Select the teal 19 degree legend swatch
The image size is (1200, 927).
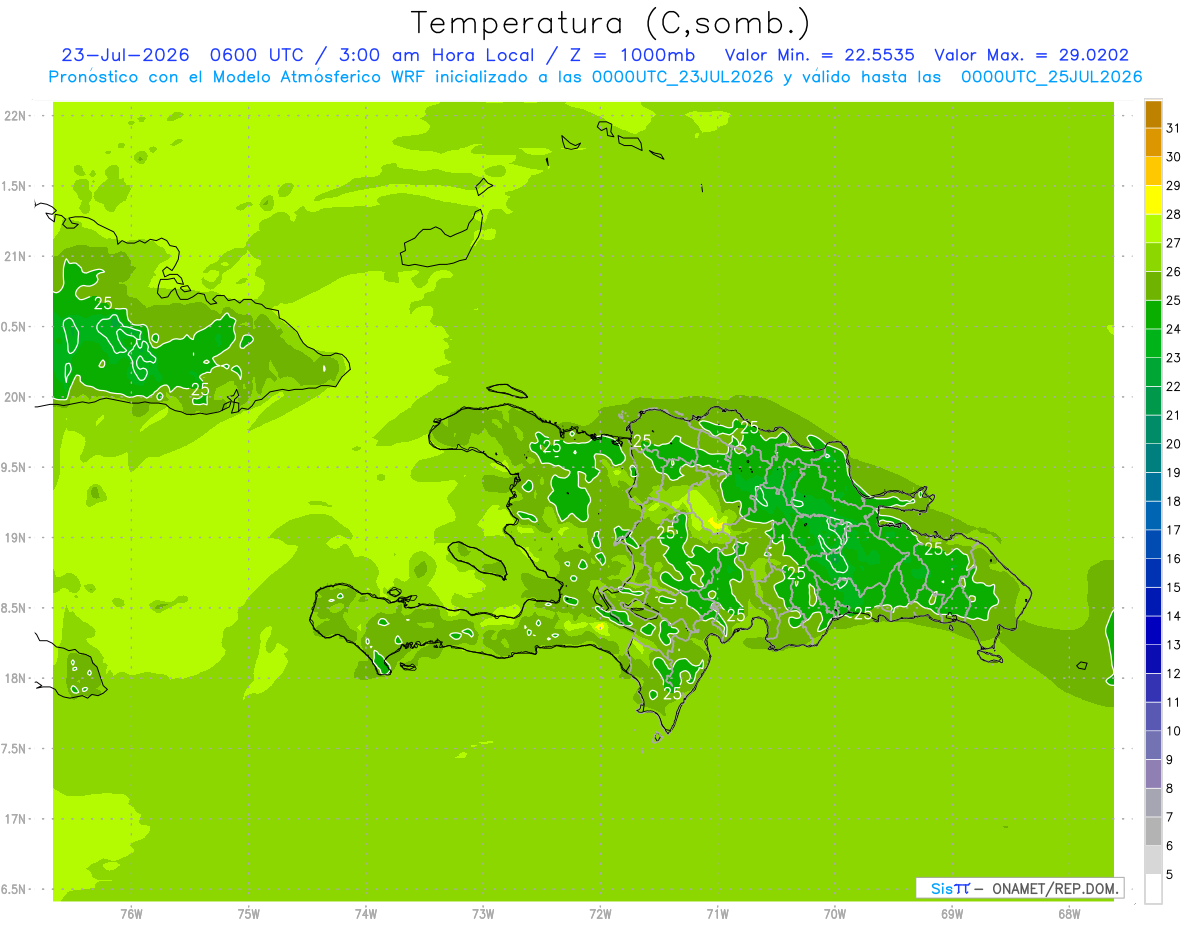point(1153,458)
